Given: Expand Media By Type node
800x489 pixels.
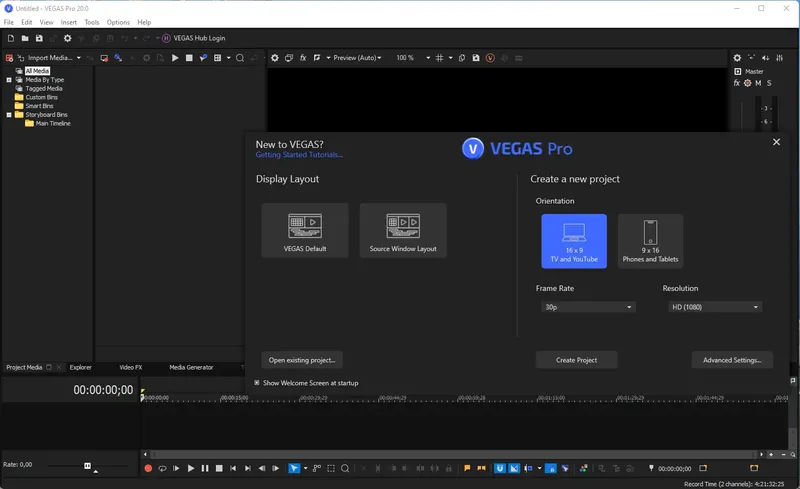Looking at the screenshot, I should click(x=9, y=80).
